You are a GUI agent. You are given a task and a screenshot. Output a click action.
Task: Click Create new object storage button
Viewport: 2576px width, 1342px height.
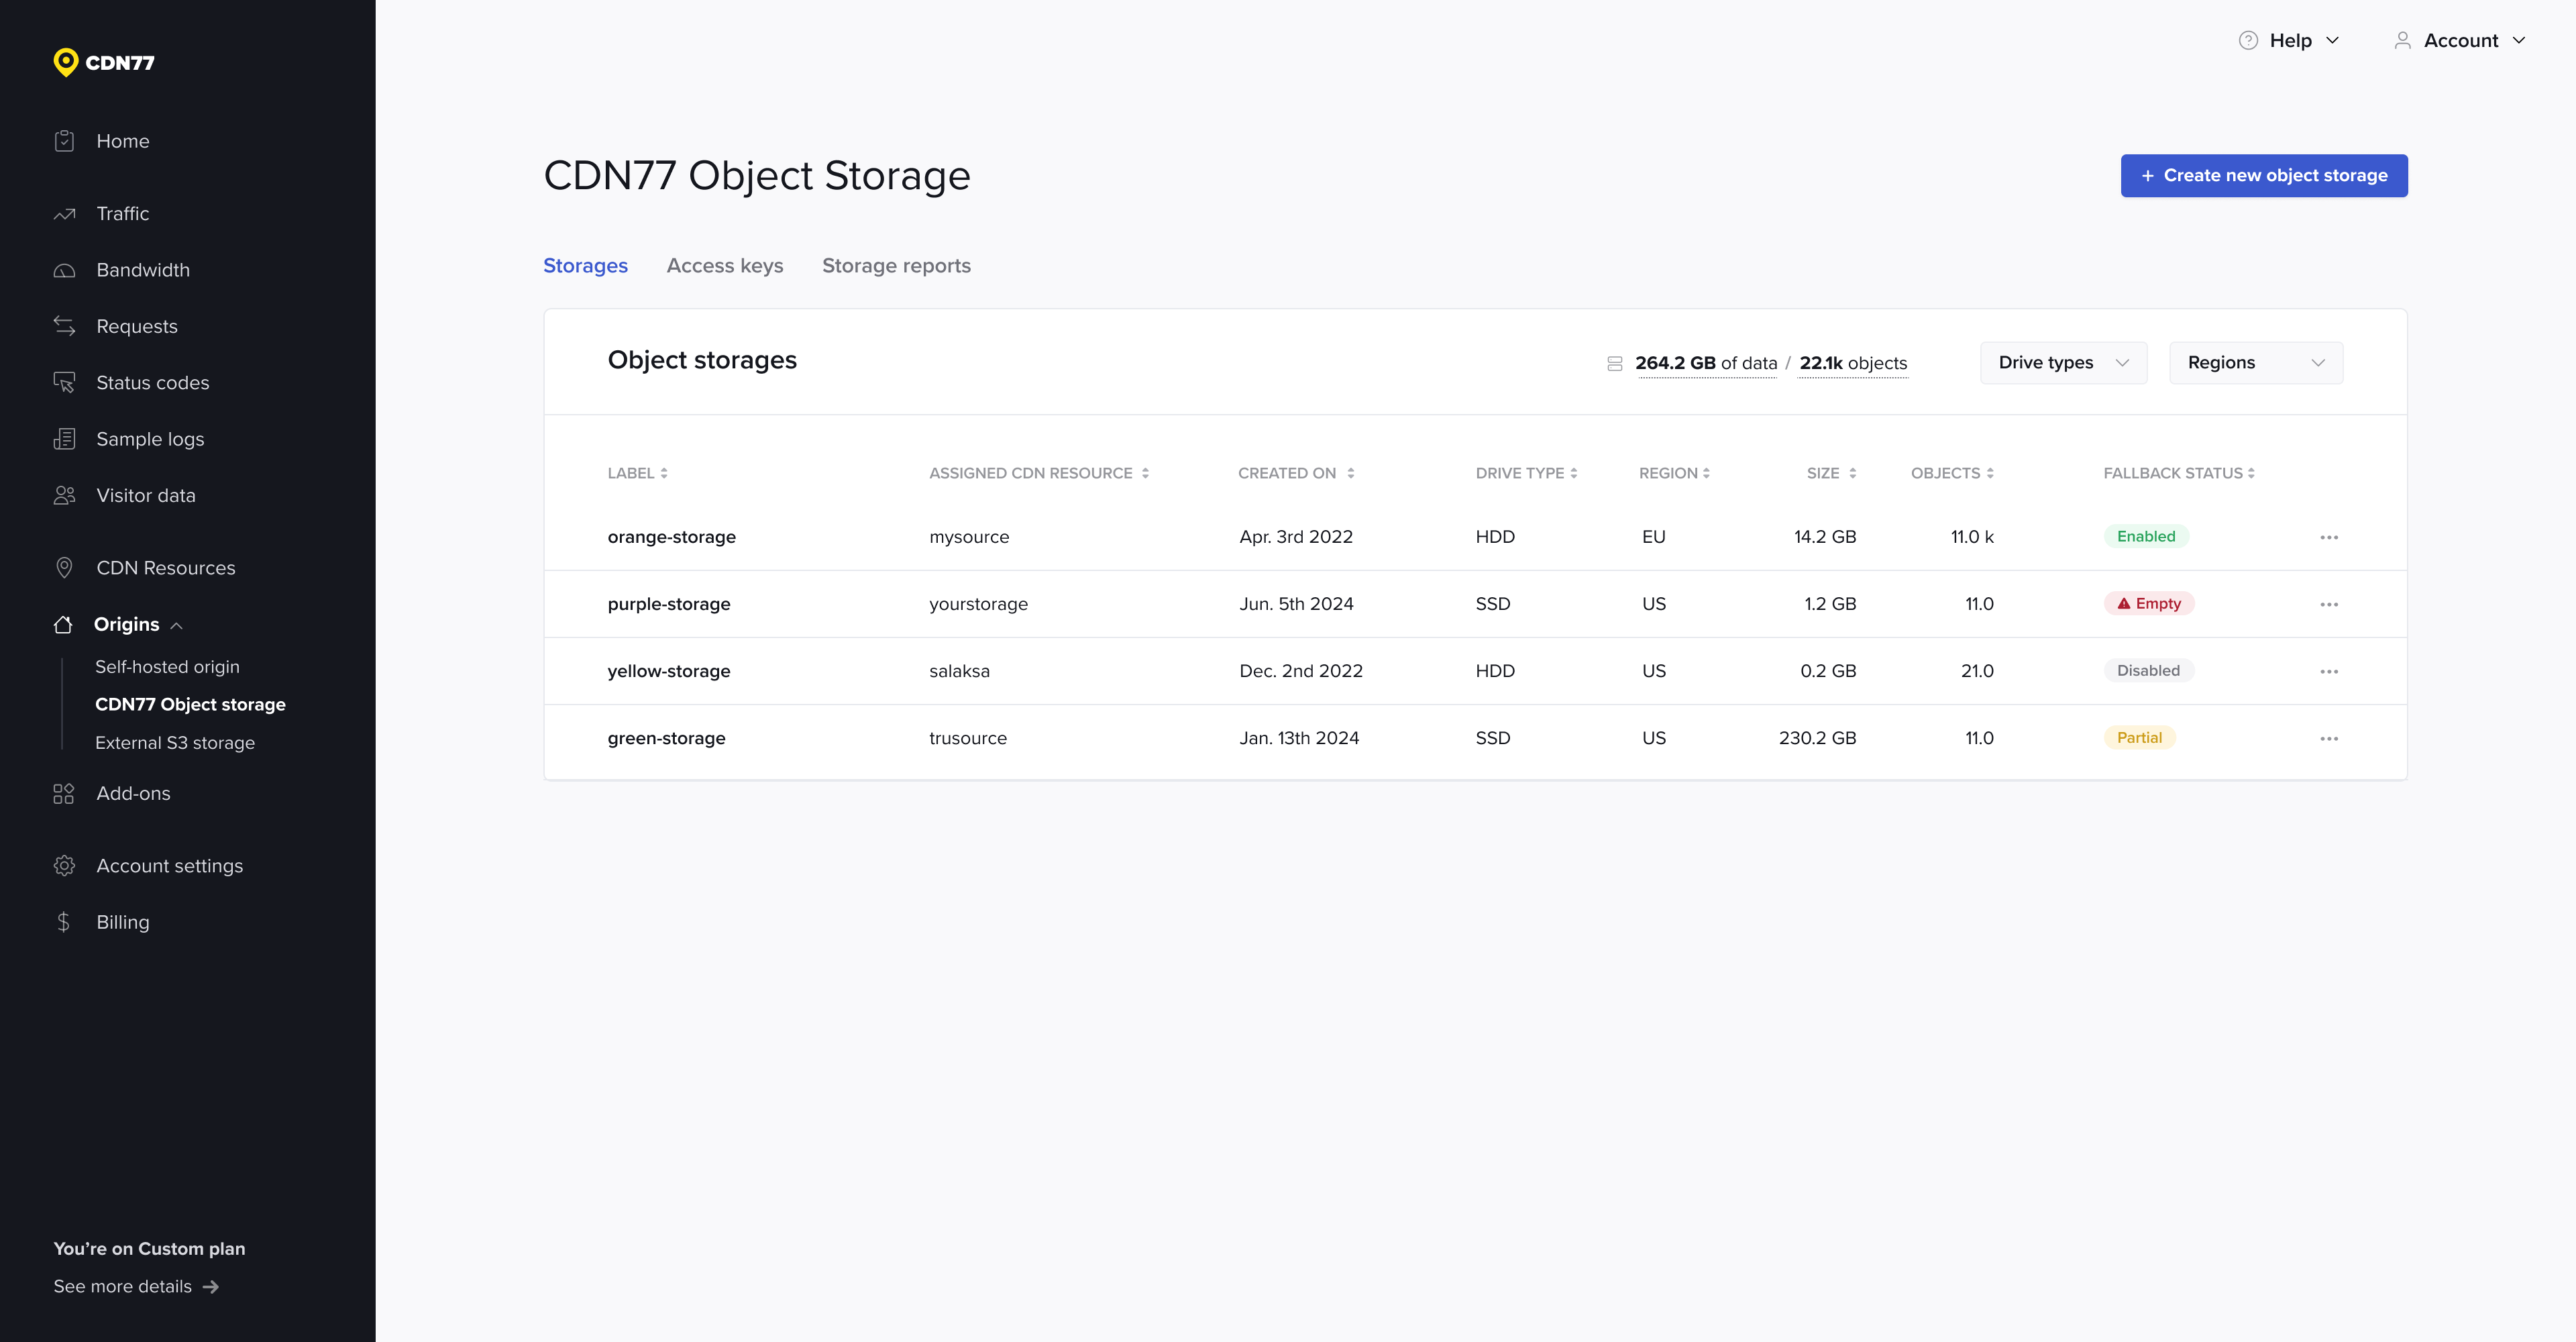coord(2263,175)
